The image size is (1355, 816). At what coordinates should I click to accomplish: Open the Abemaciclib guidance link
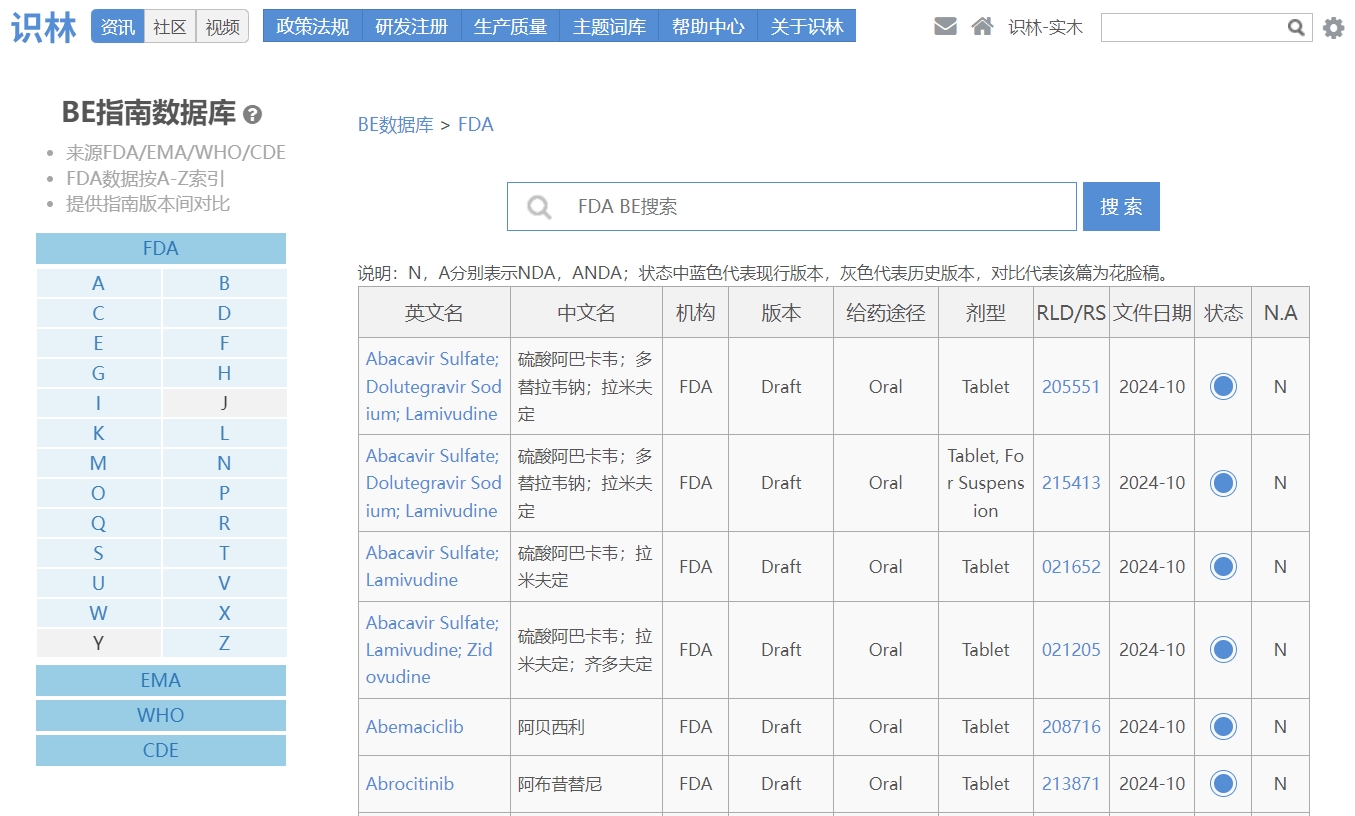414,727
